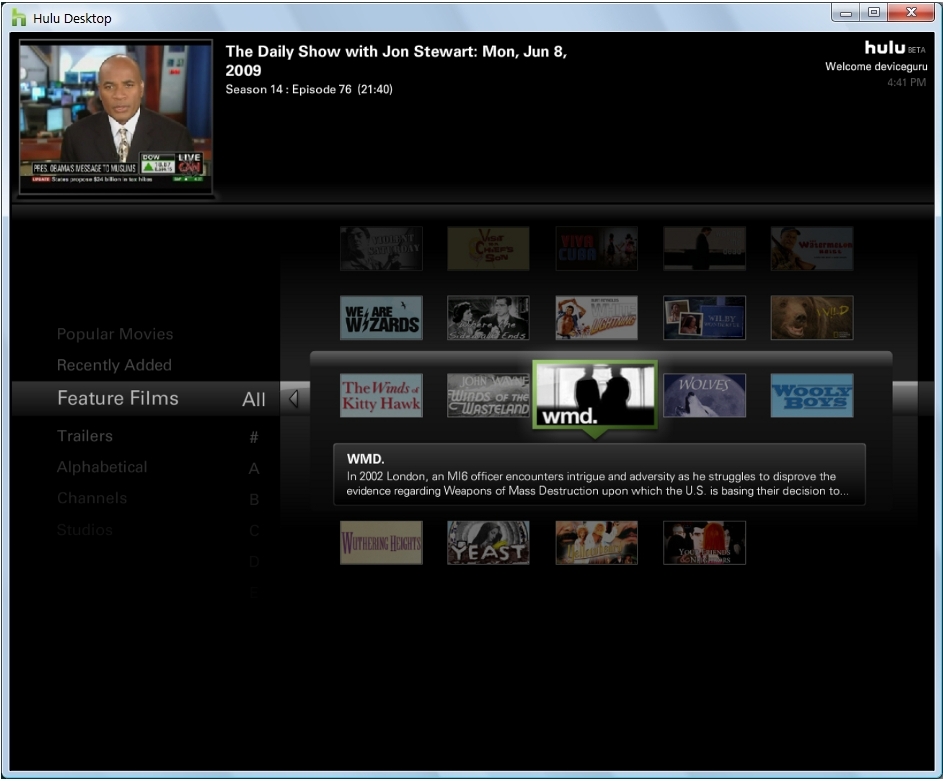The width and height of the screenshot is (943, 781).
Task: Select the All filter for Feature Films
Action: 254,399
